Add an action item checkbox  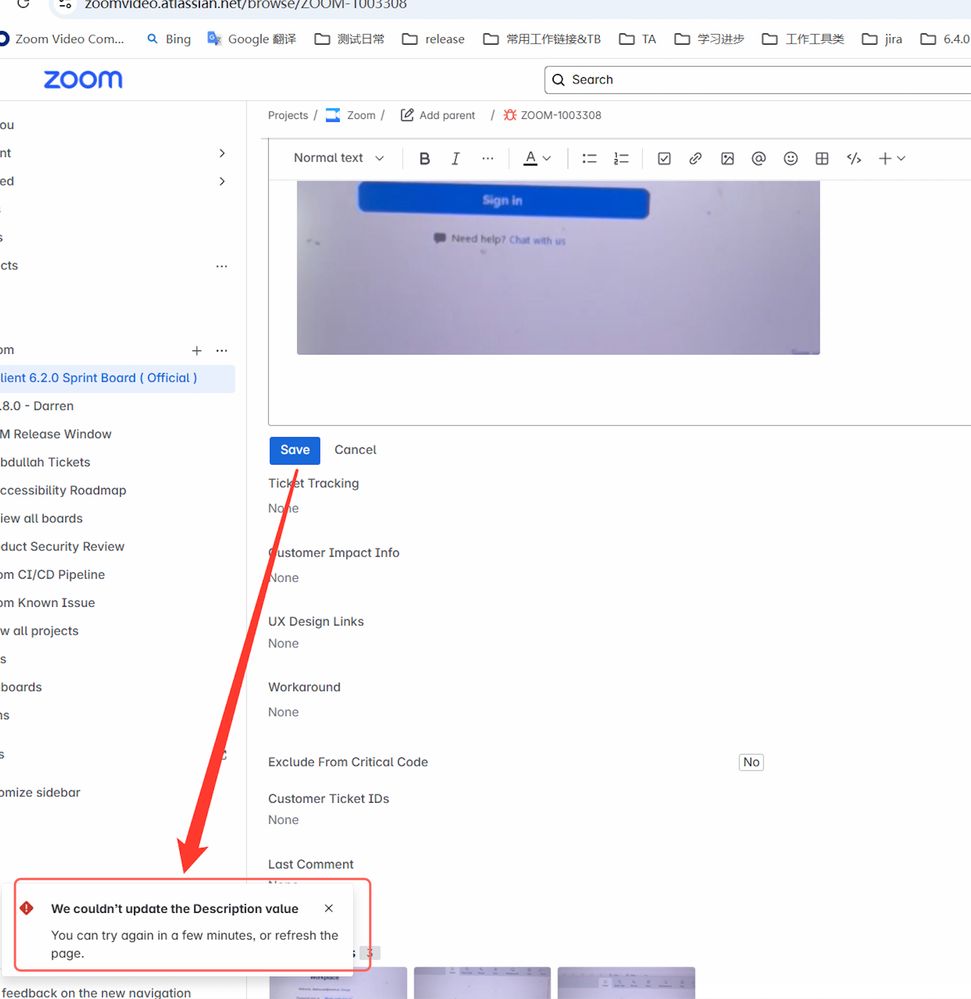click(664, 159)
